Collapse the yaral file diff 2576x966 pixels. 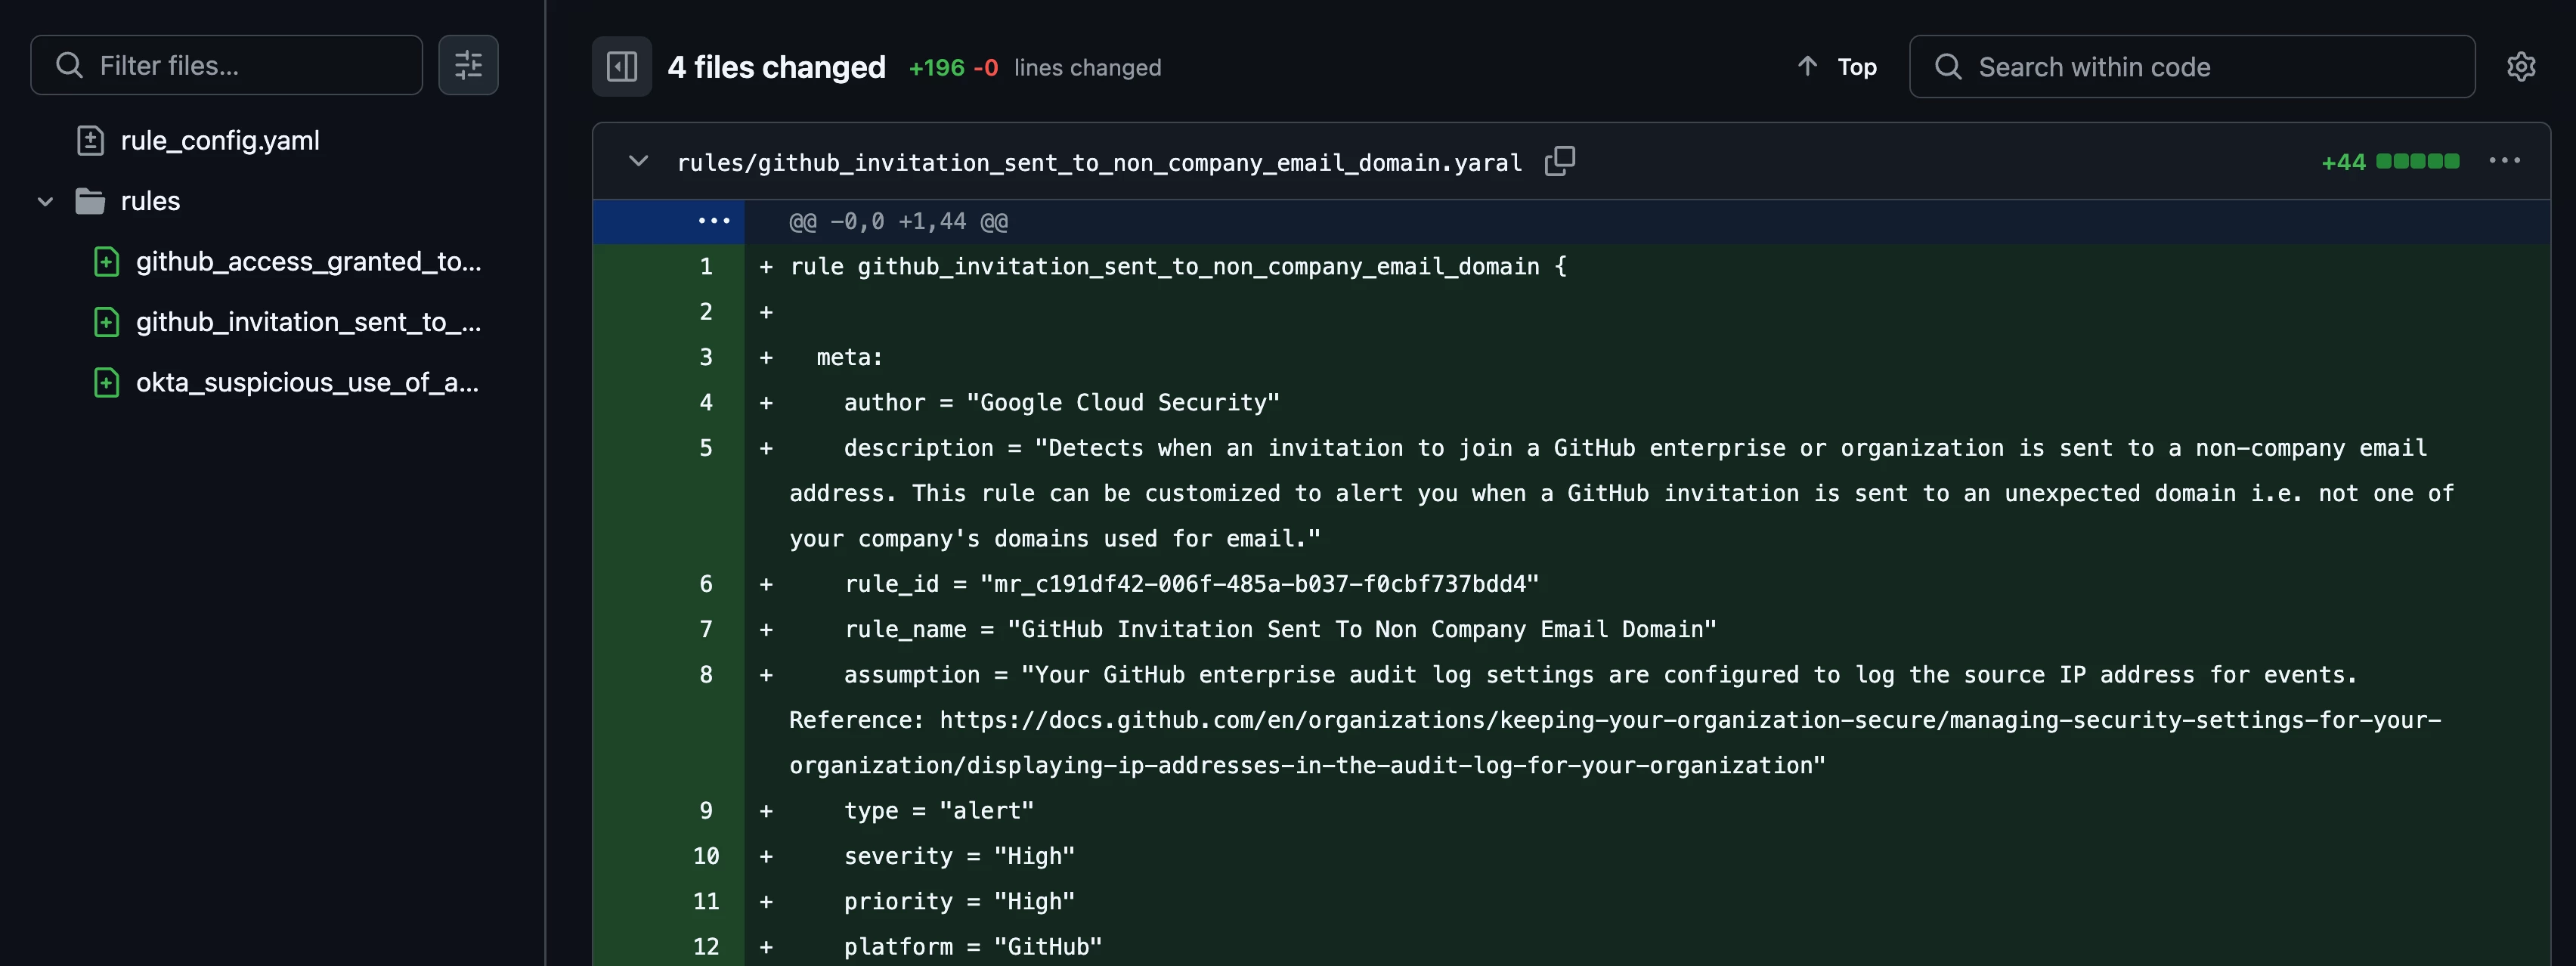point(638,161)
